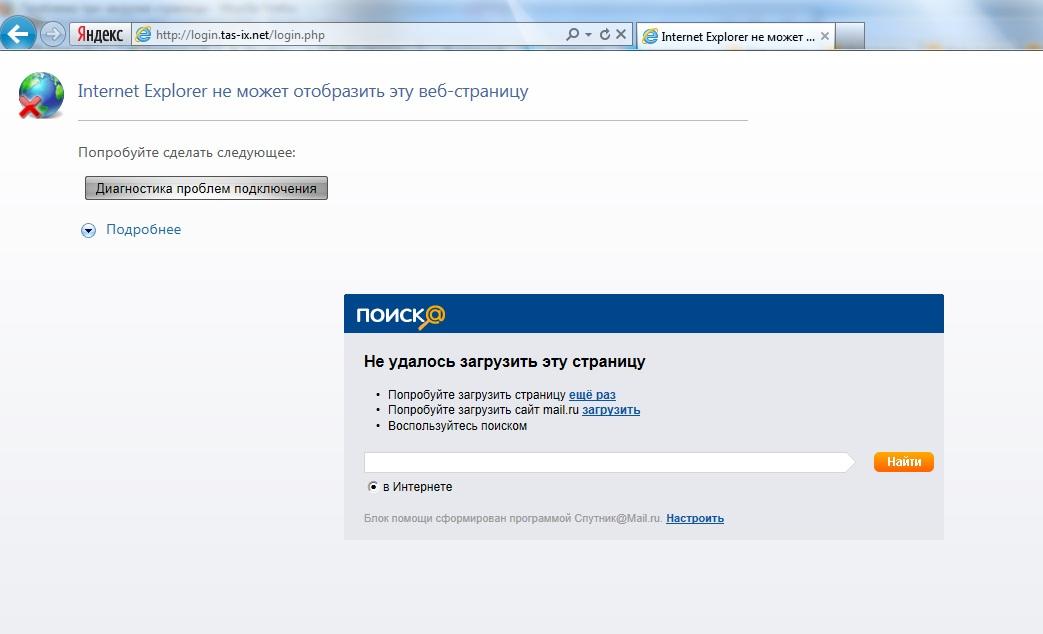The width and height of the screenshot is (1043, 634).
Task: Click 'Диагностика проблем подключения' button
Action: (x=206, y=188)
